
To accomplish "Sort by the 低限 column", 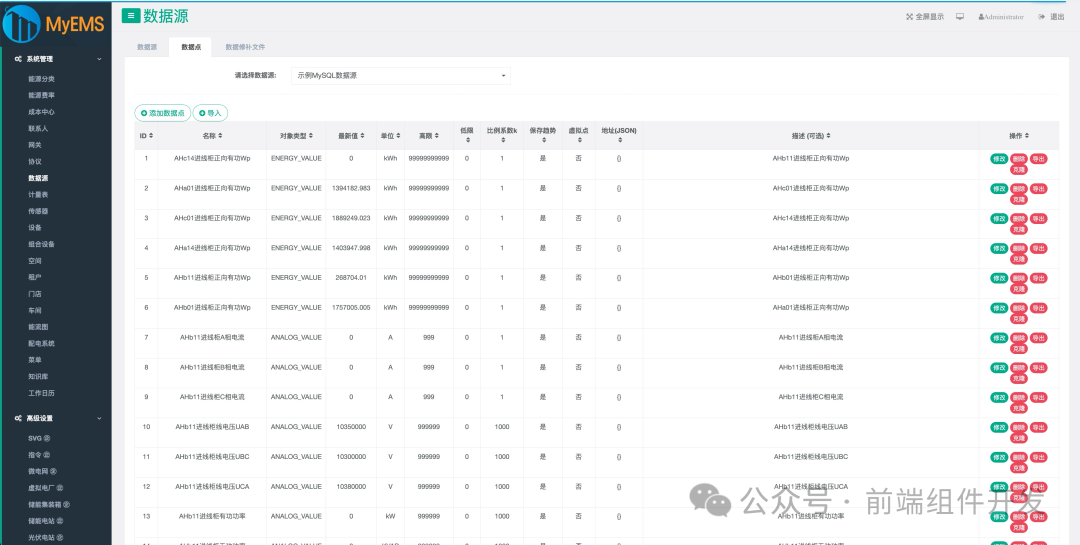I will pos(467,134).
